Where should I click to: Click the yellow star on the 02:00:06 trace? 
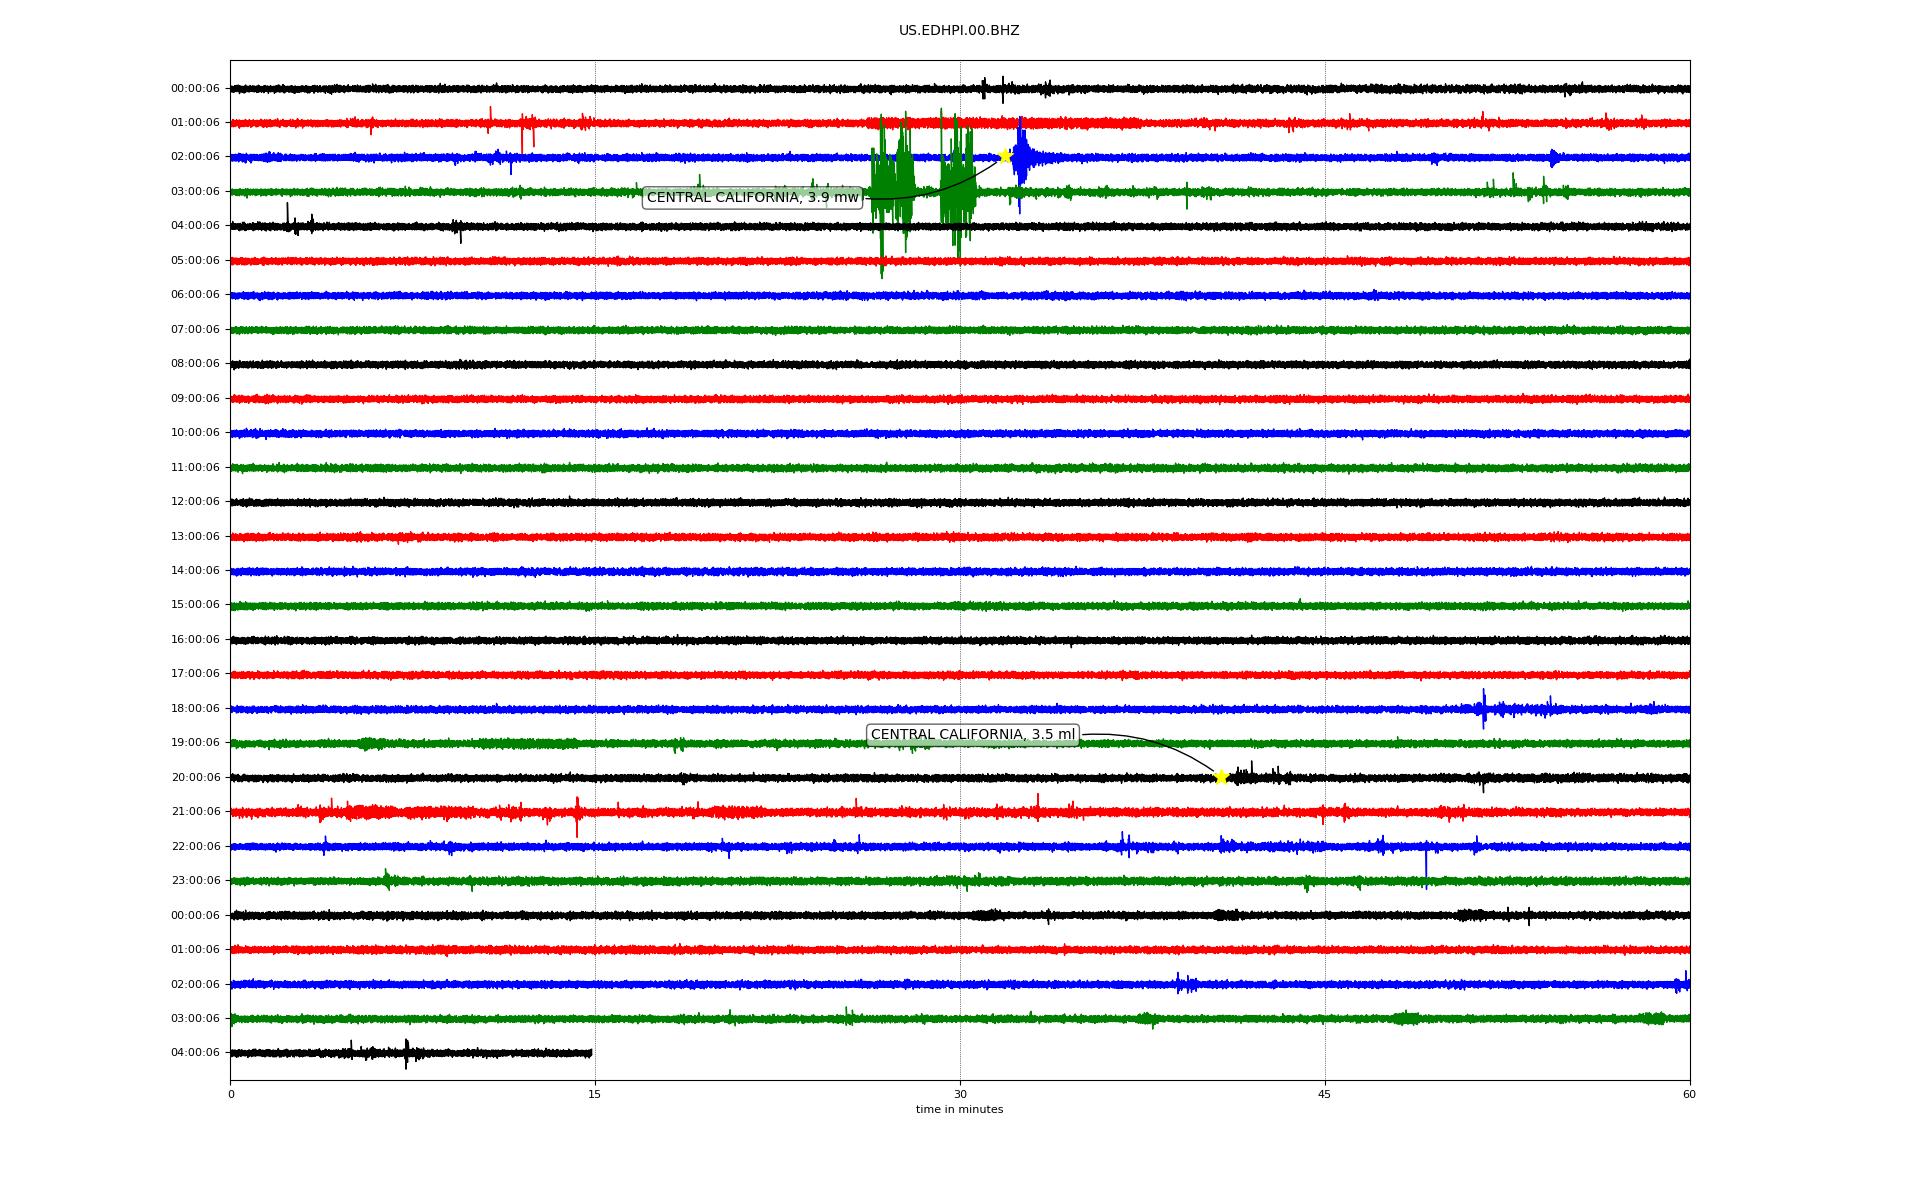click(1005, 156)
